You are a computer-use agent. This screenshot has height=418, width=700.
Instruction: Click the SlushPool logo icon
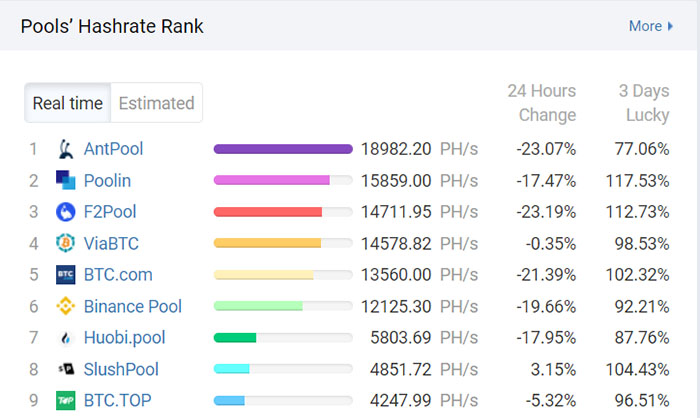tap(66, 369)
